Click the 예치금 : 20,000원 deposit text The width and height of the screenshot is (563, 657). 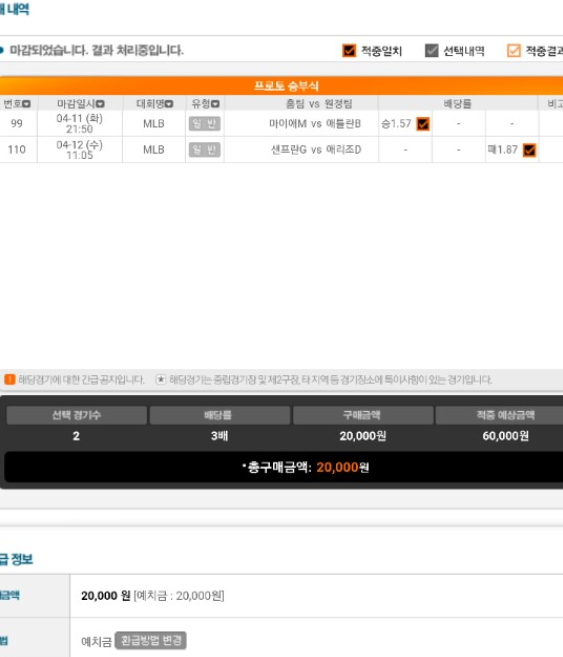point(179,596)
